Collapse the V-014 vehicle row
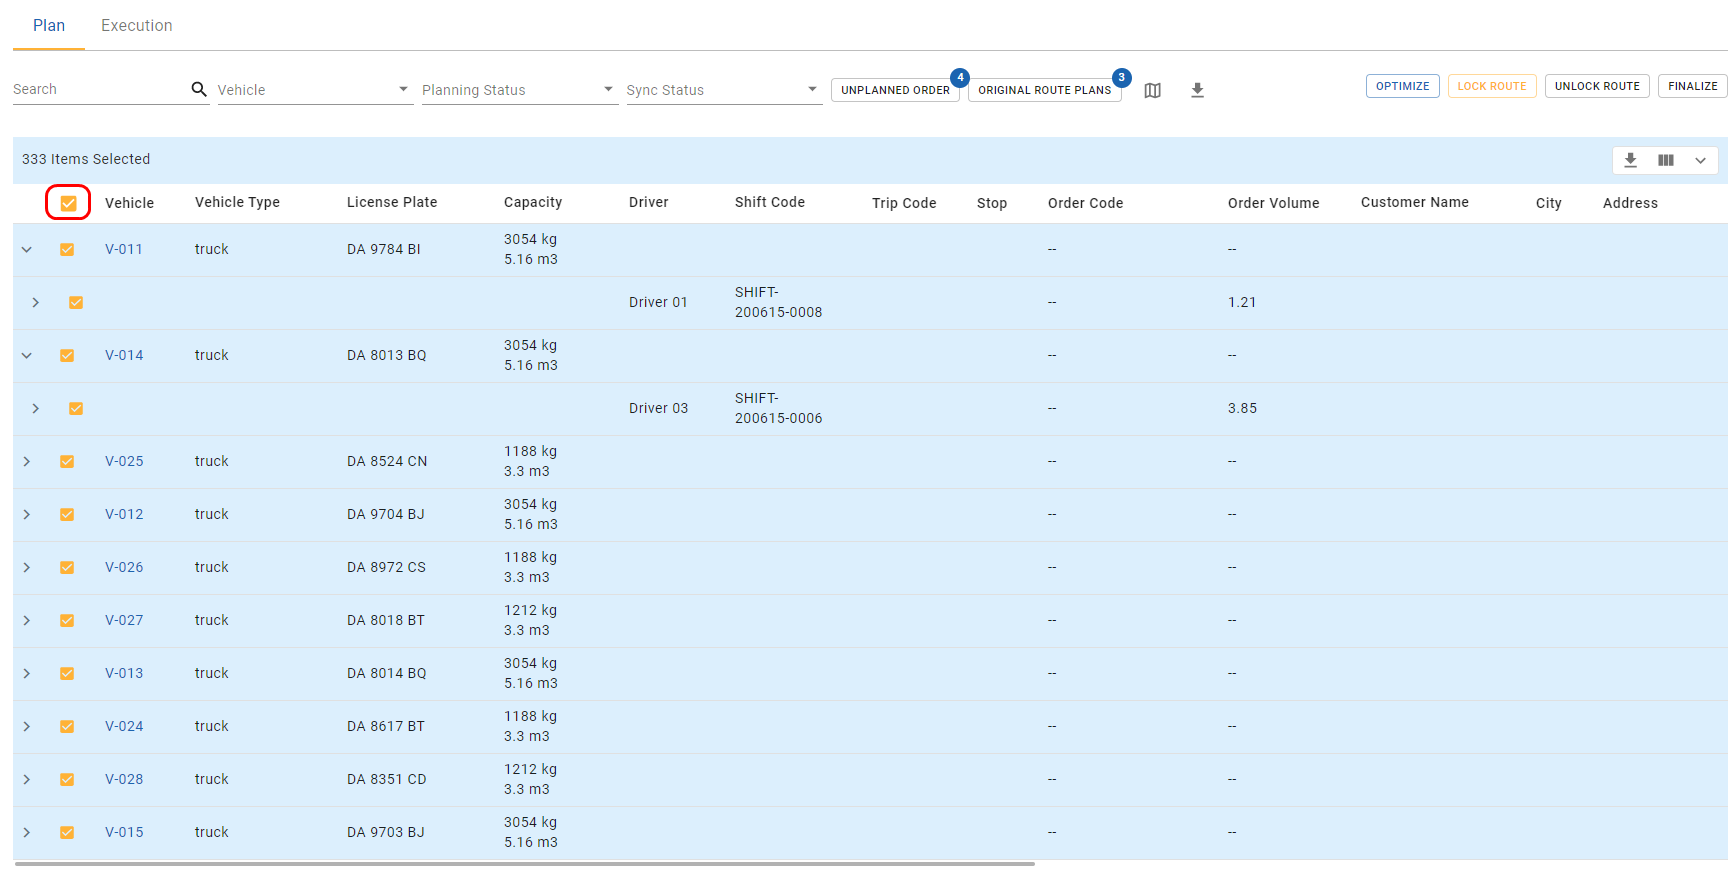This screenshot has height=872, width=1735. tap(27, 355)
